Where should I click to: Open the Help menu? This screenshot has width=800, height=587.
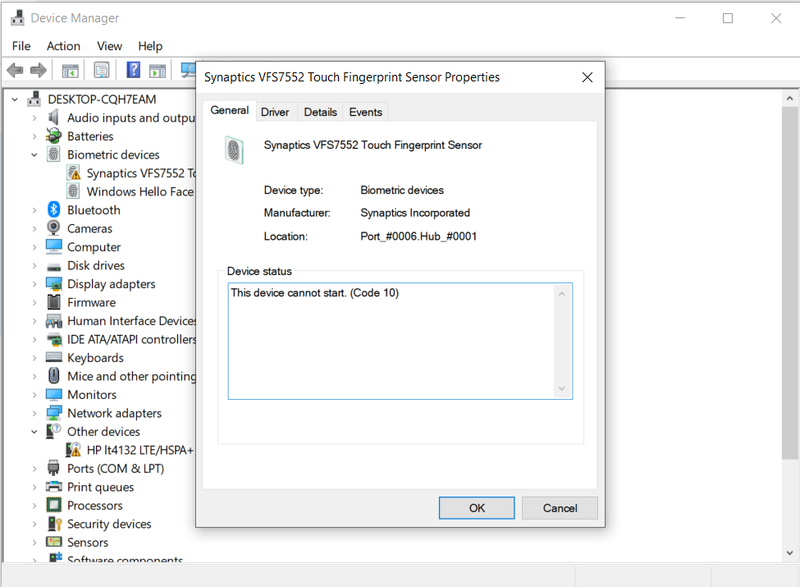click(x=150, y=46)
